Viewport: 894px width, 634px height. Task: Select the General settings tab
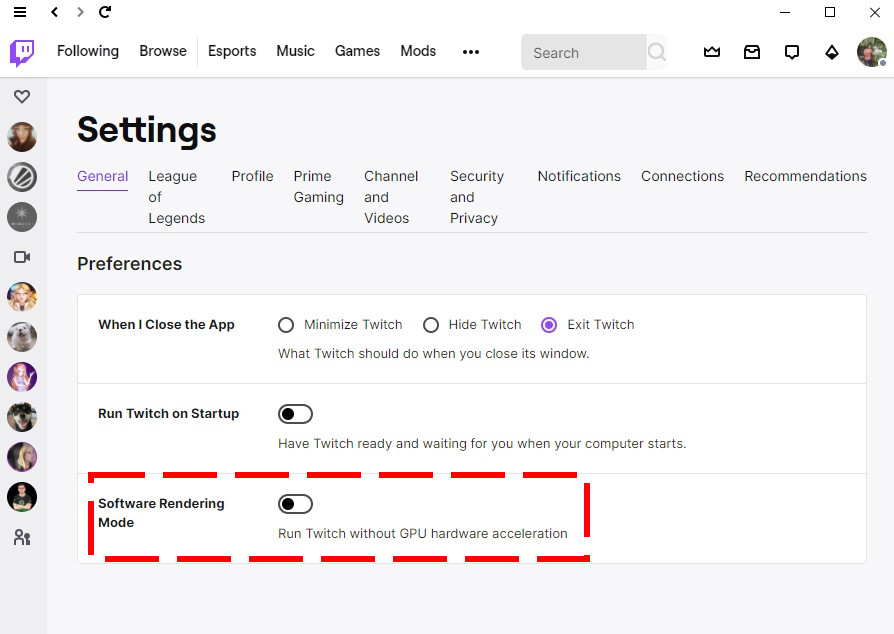tap(103, 176)
